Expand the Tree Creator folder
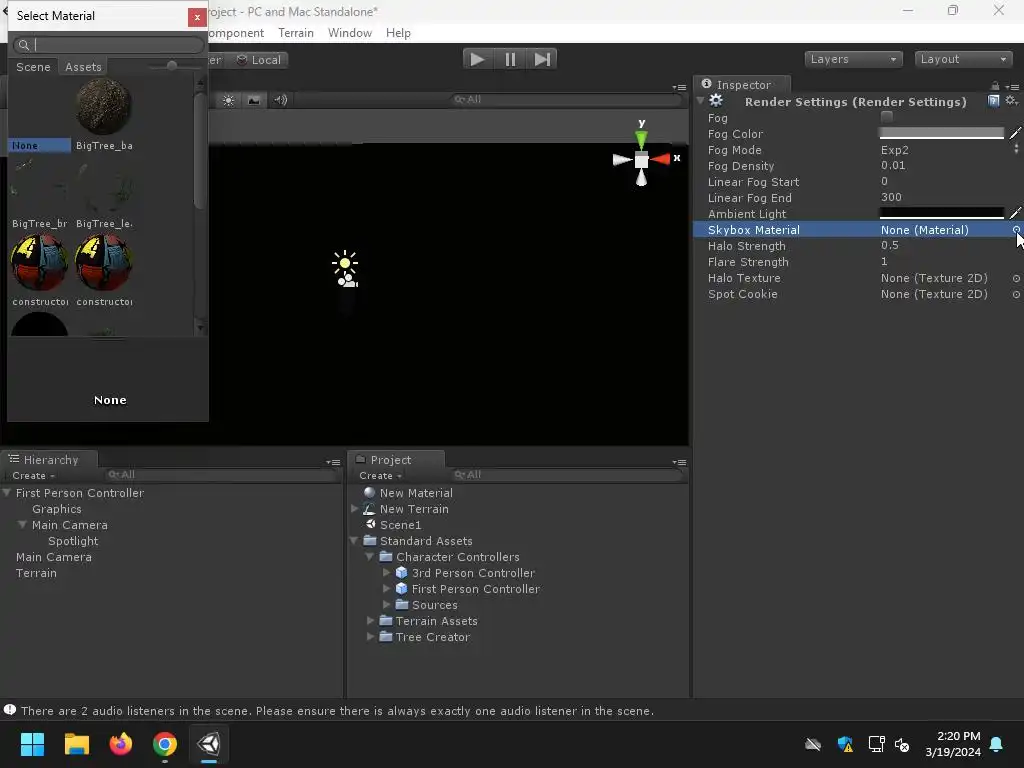This screenshot has width=1024, height=768. pyautogui.click(x=370, y=637)
